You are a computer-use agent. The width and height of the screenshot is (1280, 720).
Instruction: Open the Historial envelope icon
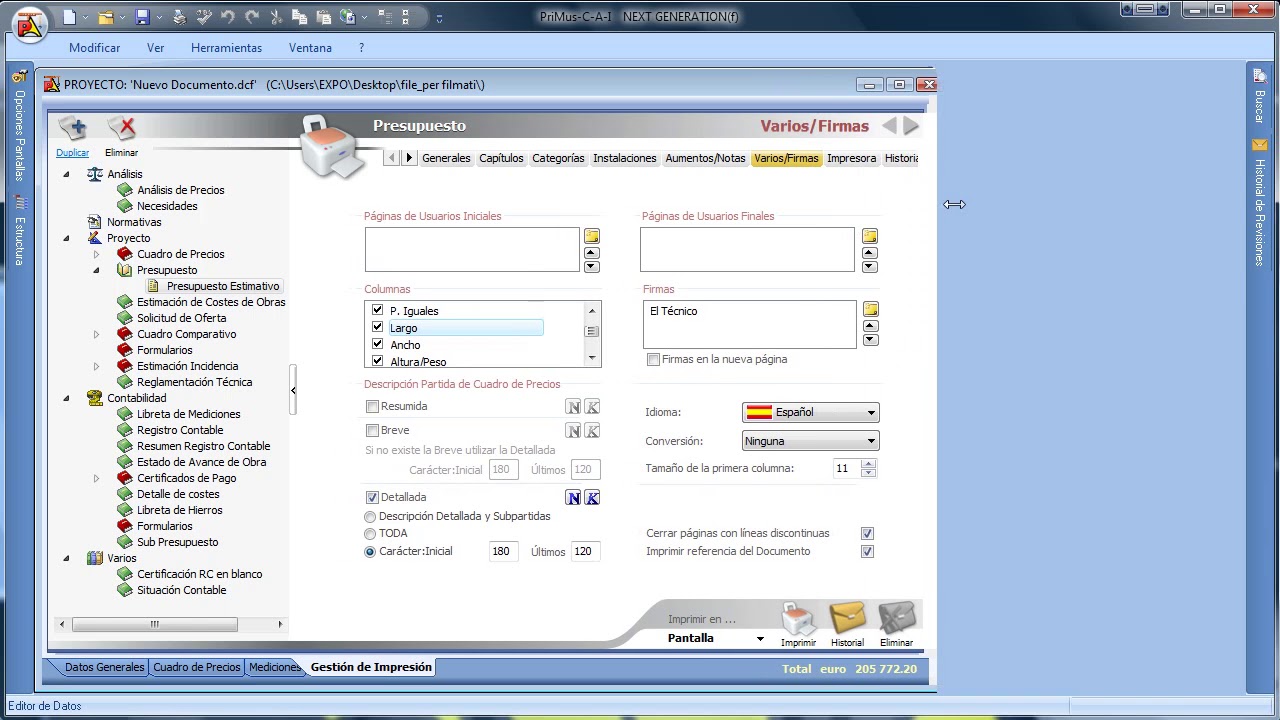(847, 620)
